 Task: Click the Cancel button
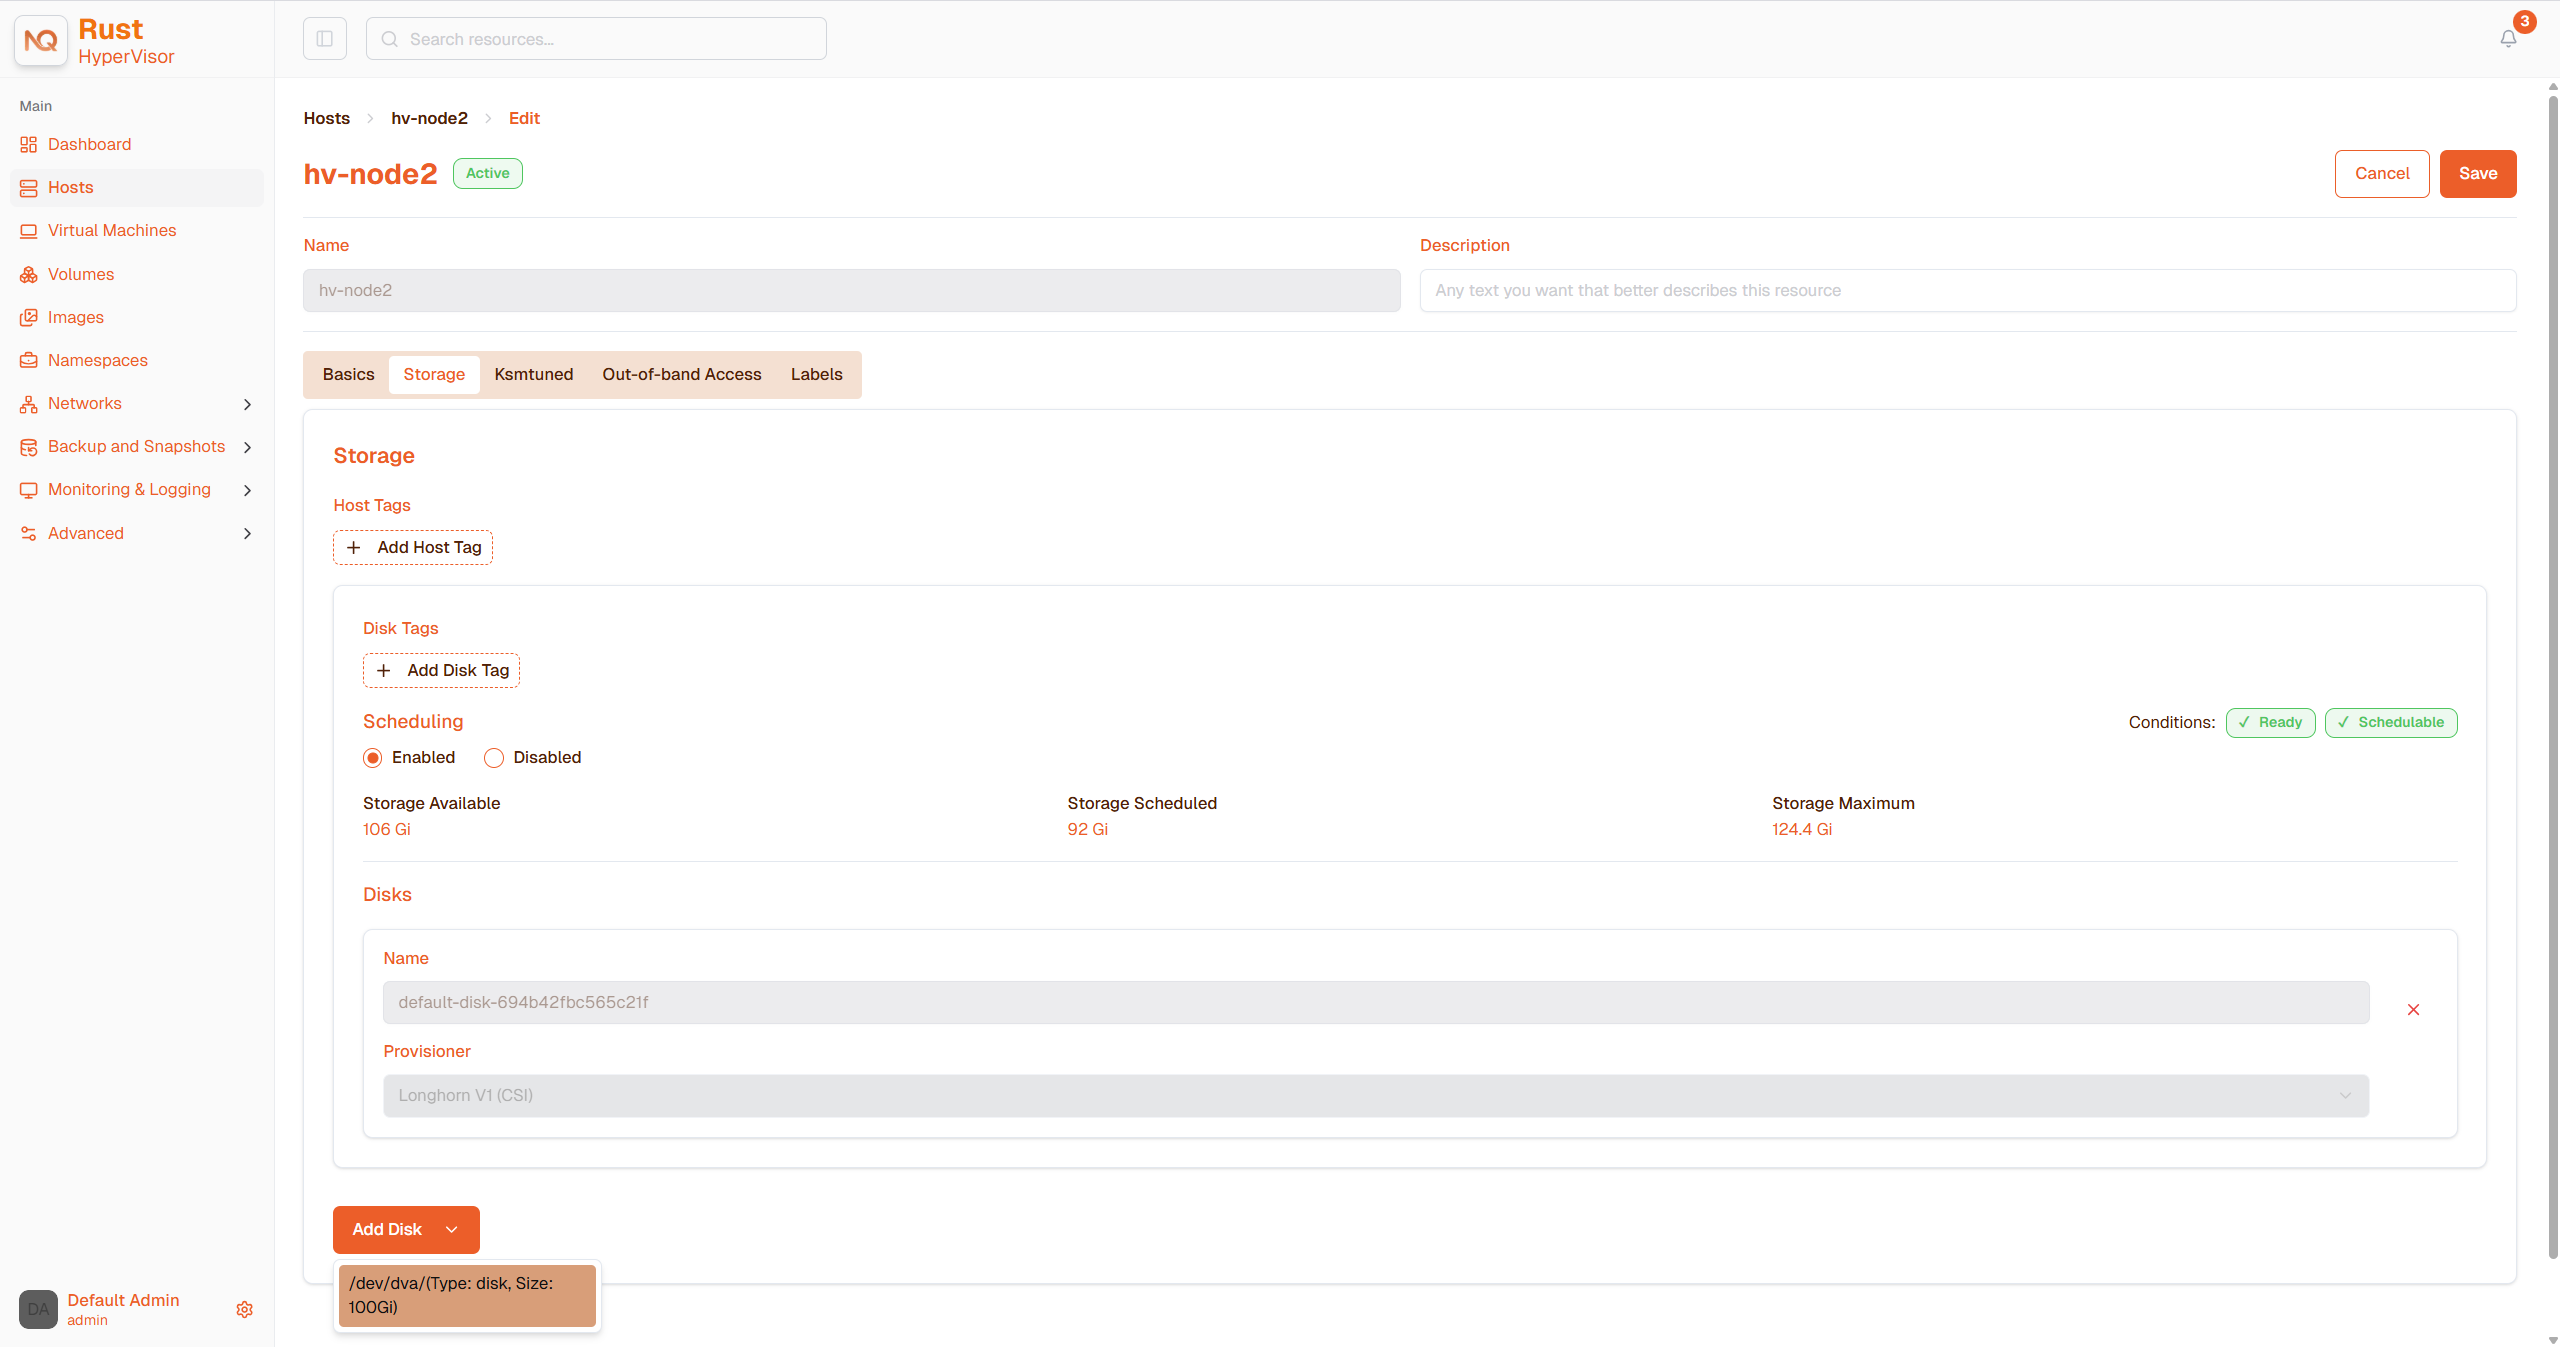tap(2382, 174)
